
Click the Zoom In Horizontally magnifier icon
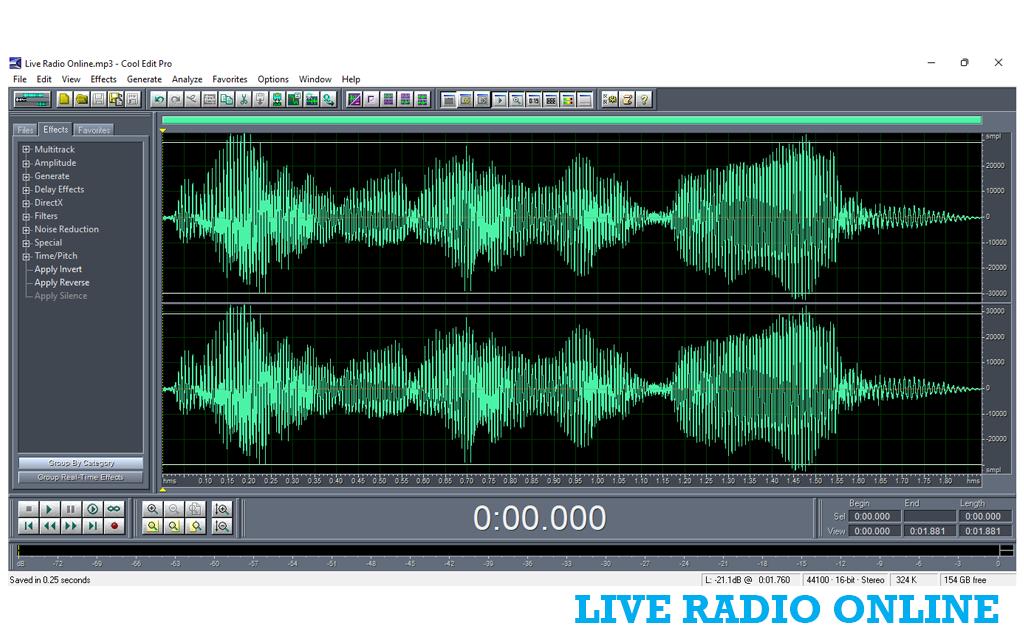point(153,508)
